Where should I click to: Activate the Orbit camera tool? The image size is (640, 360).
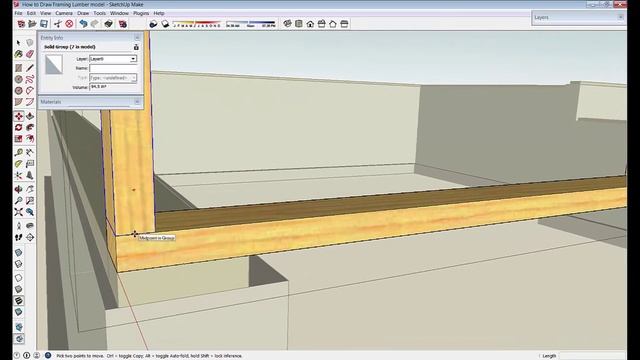click(x=18, y=189)
